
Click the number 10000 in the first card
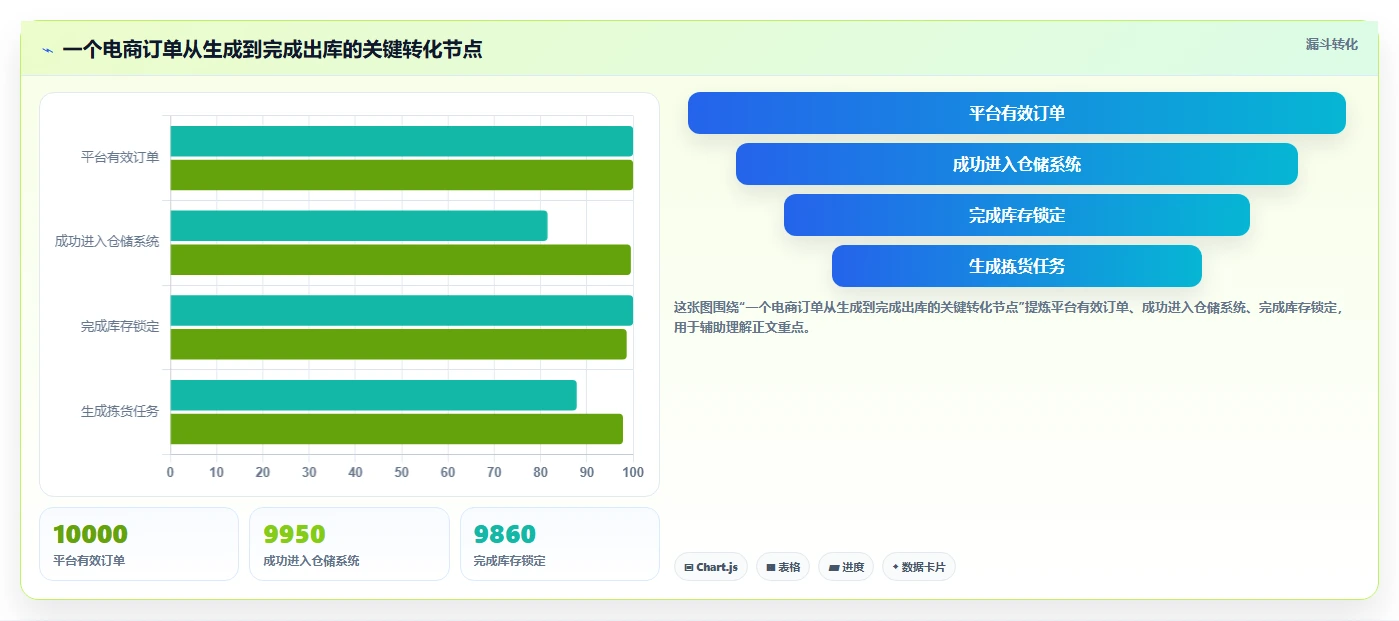coord(90,534)
